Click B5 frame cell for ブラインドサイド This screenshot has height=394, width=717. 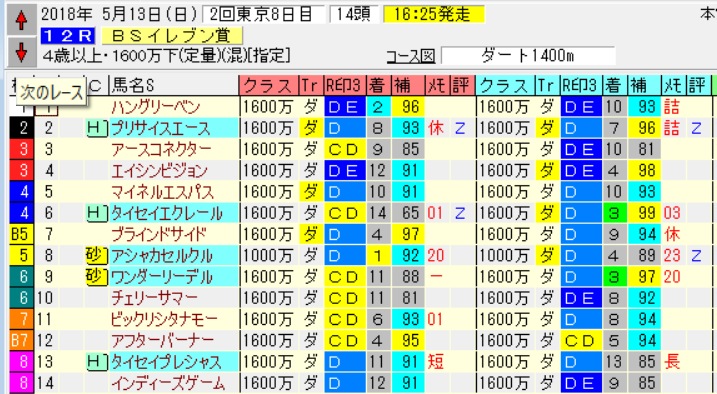(x=21, y=234)
